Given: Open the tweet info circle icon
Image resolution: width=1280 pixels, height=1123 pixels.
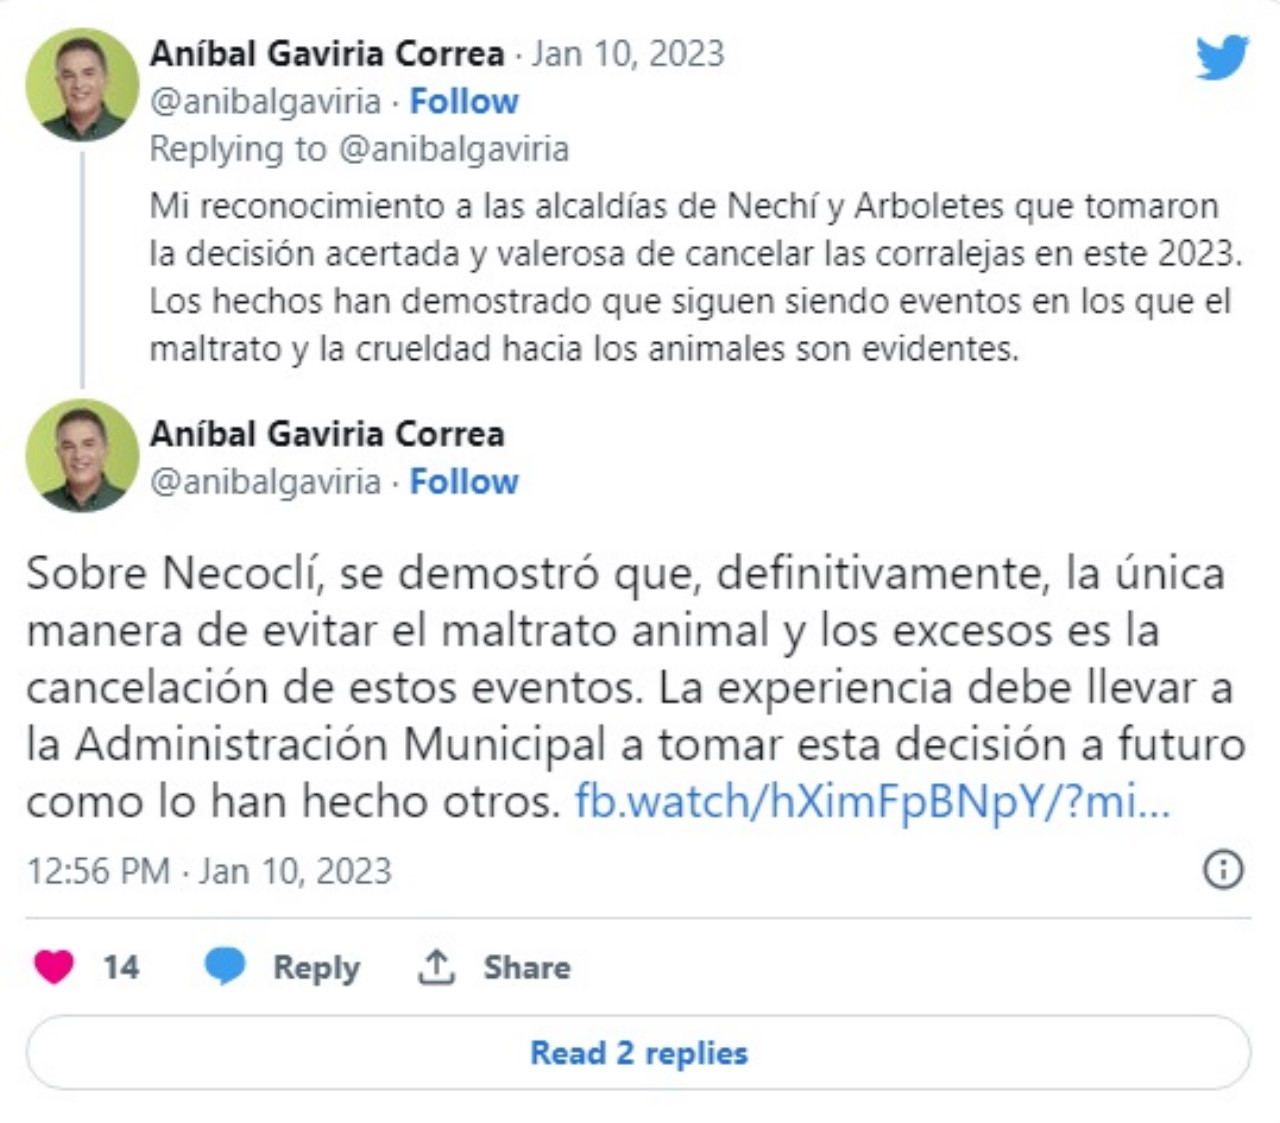Looking at the screenshot, I should (1223, 869).
